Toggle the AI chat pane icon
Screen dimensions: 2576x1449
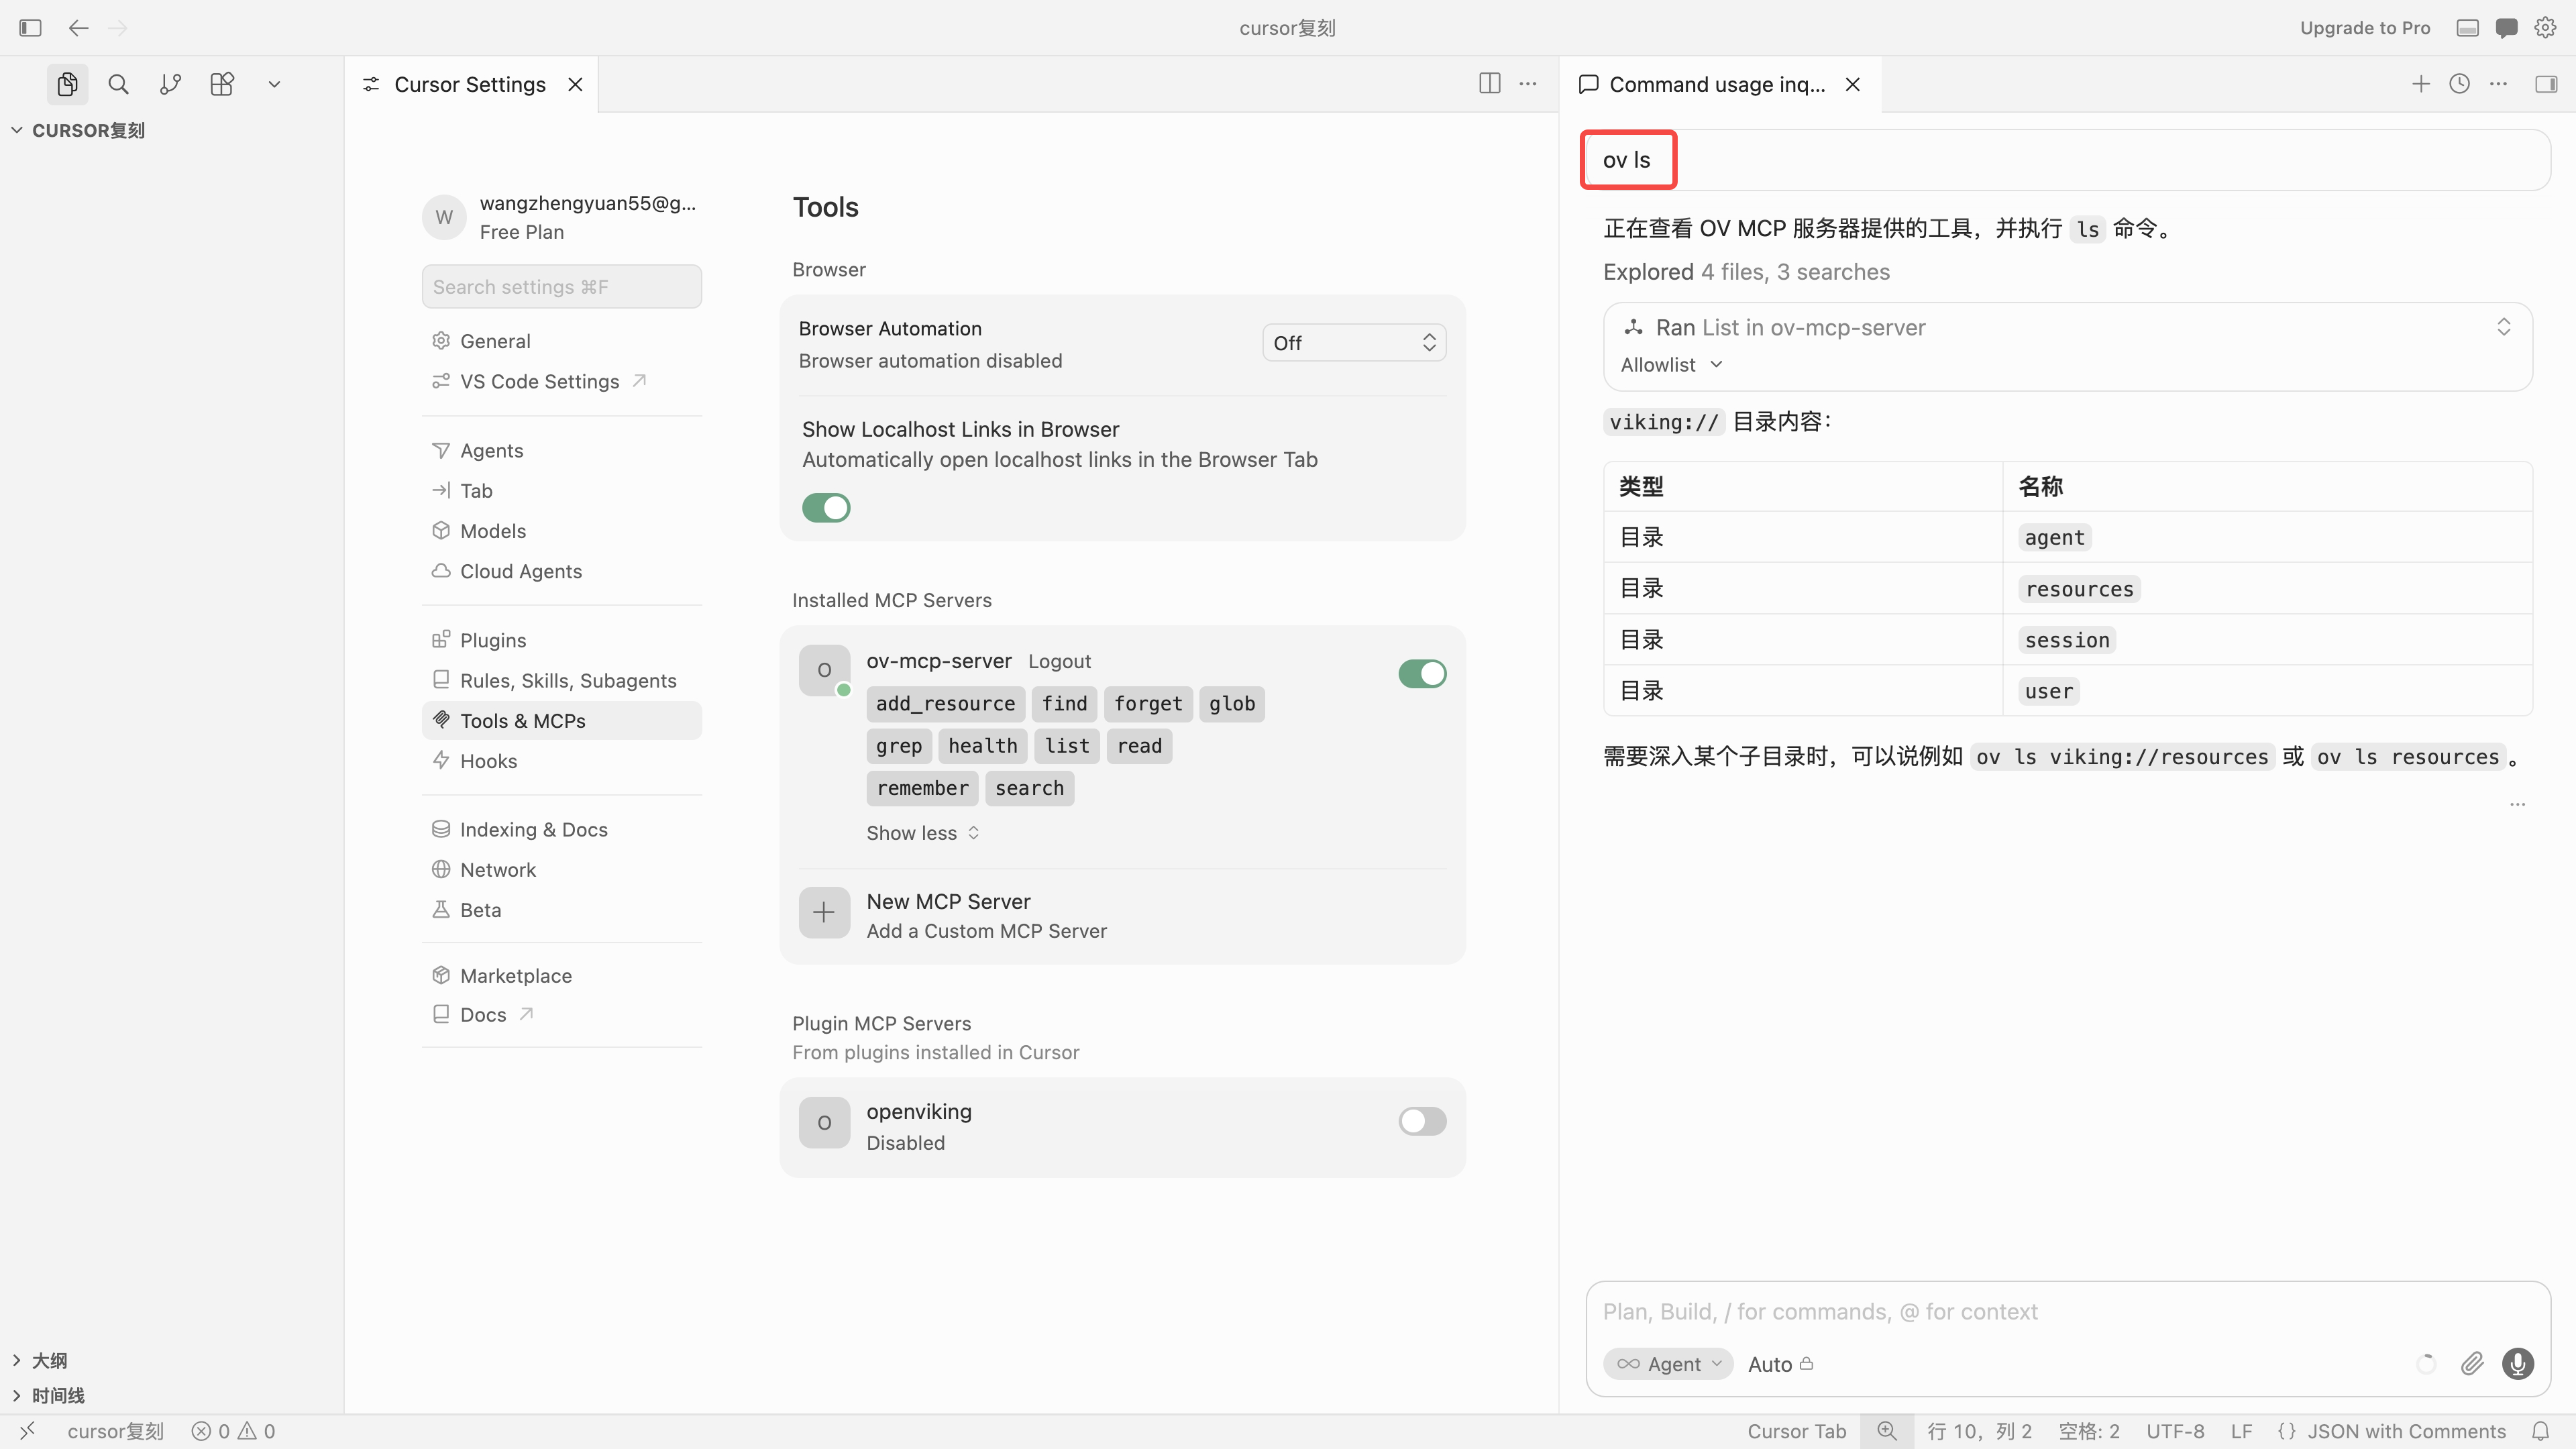click(x=2506, y=28)
